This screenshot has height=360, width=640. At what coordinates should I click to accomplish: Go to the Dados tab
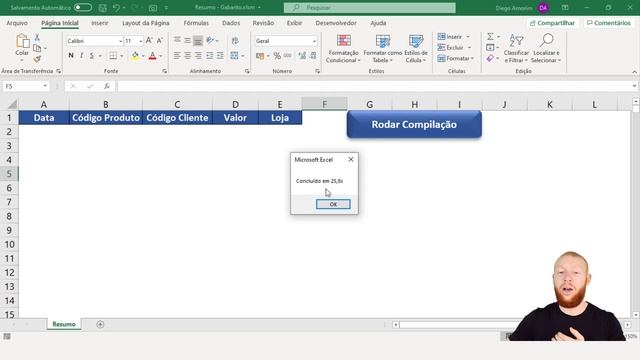click(231, 23)
